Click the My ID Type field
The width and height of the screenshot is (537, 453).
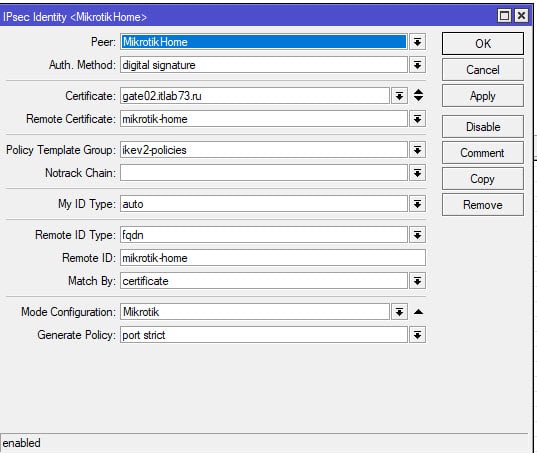[264, 204]
